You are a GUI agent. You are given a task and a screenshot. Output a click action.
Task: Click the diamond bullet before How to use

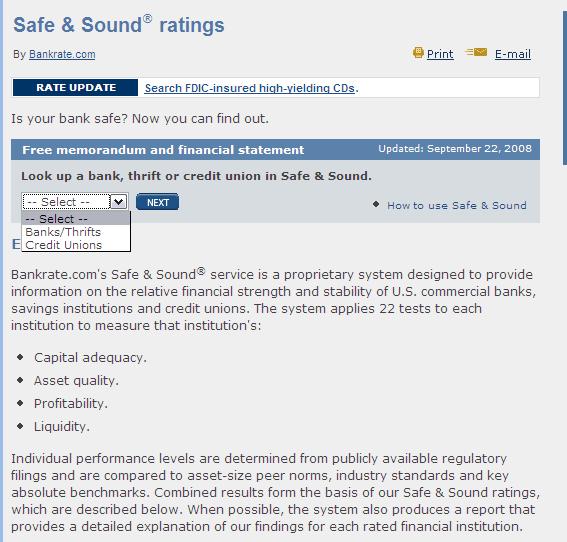click(x=376, y=205)
